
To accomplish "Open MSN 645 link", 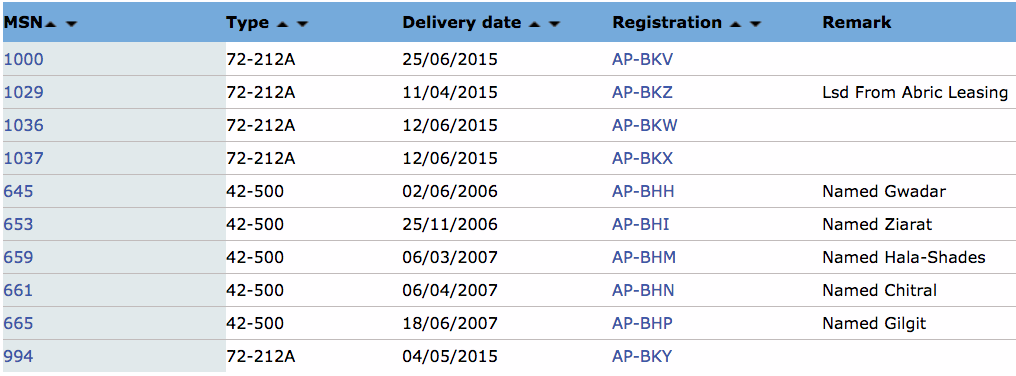I will [x=18, y=192].
